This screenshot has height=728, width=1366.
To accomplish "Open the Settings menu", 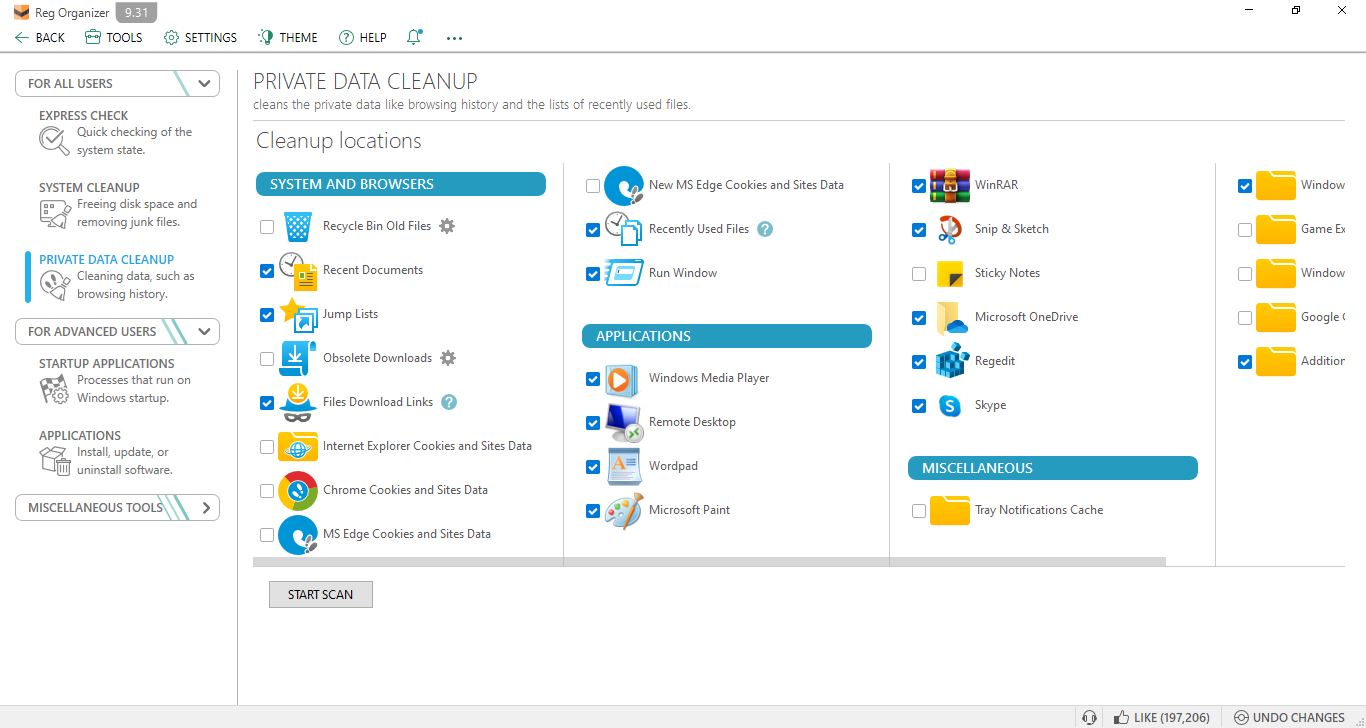I will (200, 37).
